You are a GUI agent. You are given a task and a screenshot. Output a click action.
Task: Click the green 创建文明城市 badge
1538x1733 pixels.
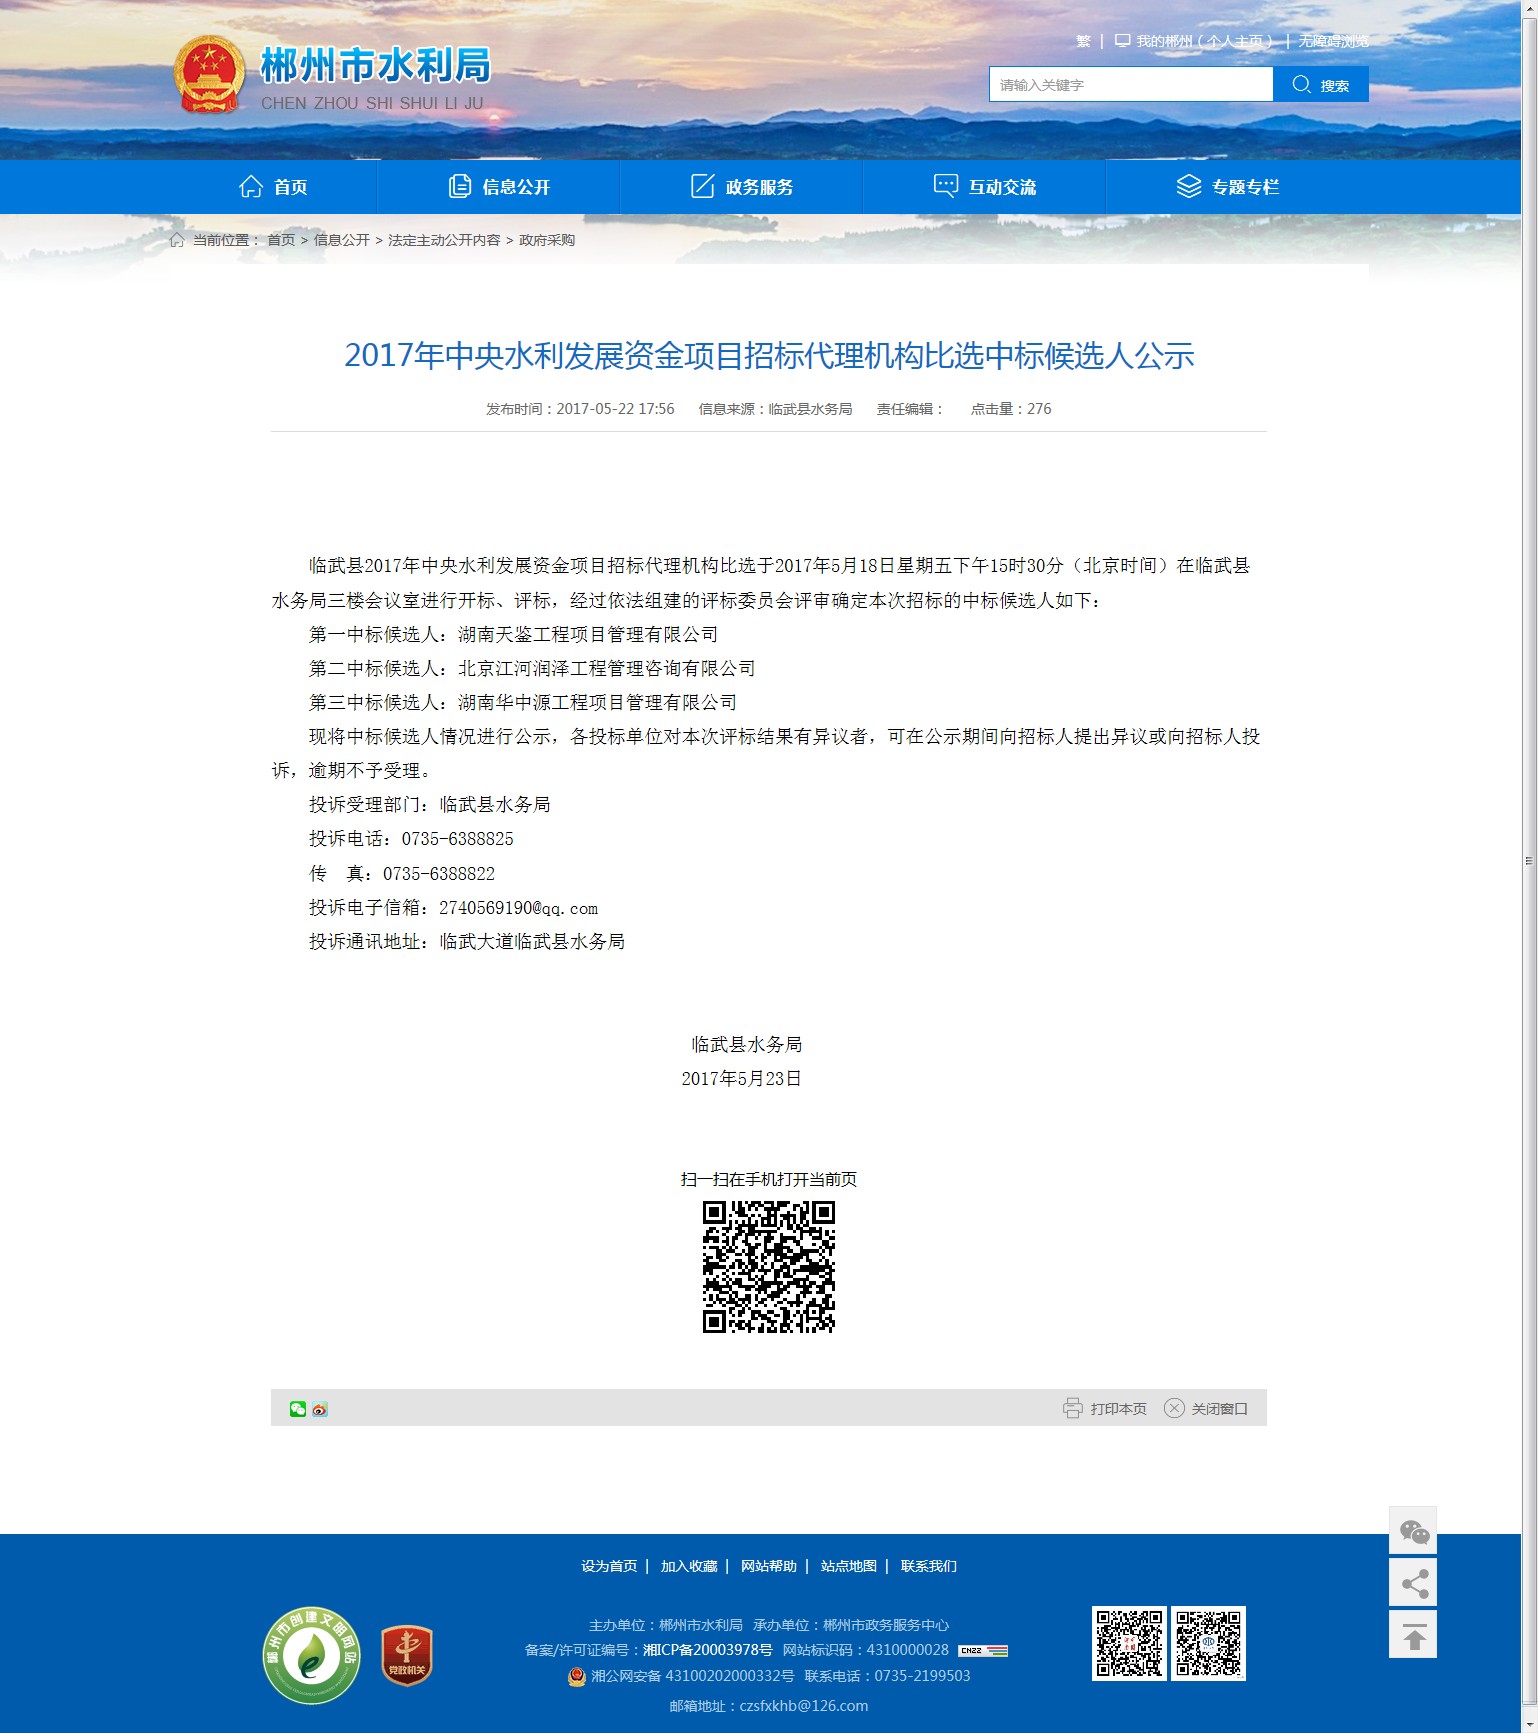click(x=312, y=1655)
